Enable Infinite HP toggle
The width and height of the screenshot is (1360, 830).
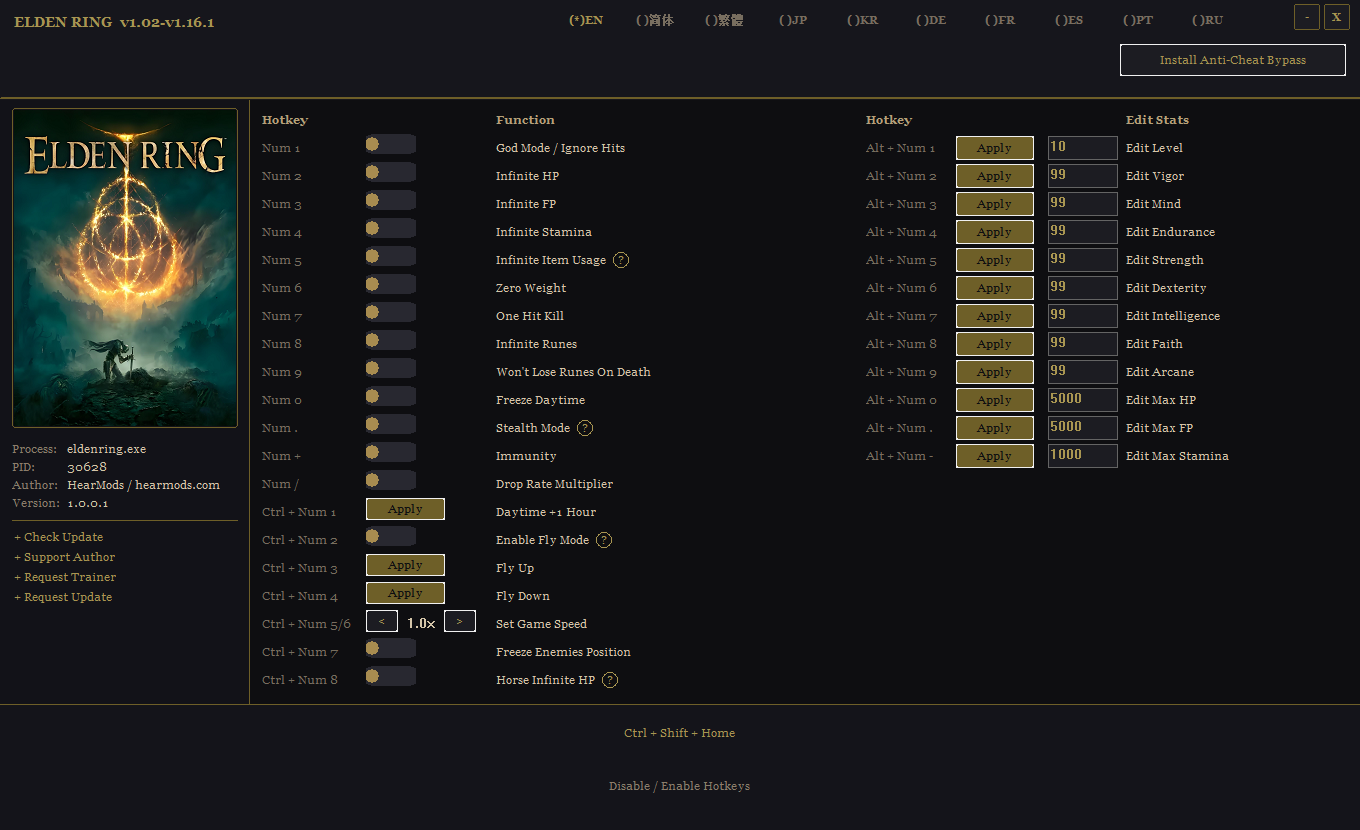(x=390, y=173)
